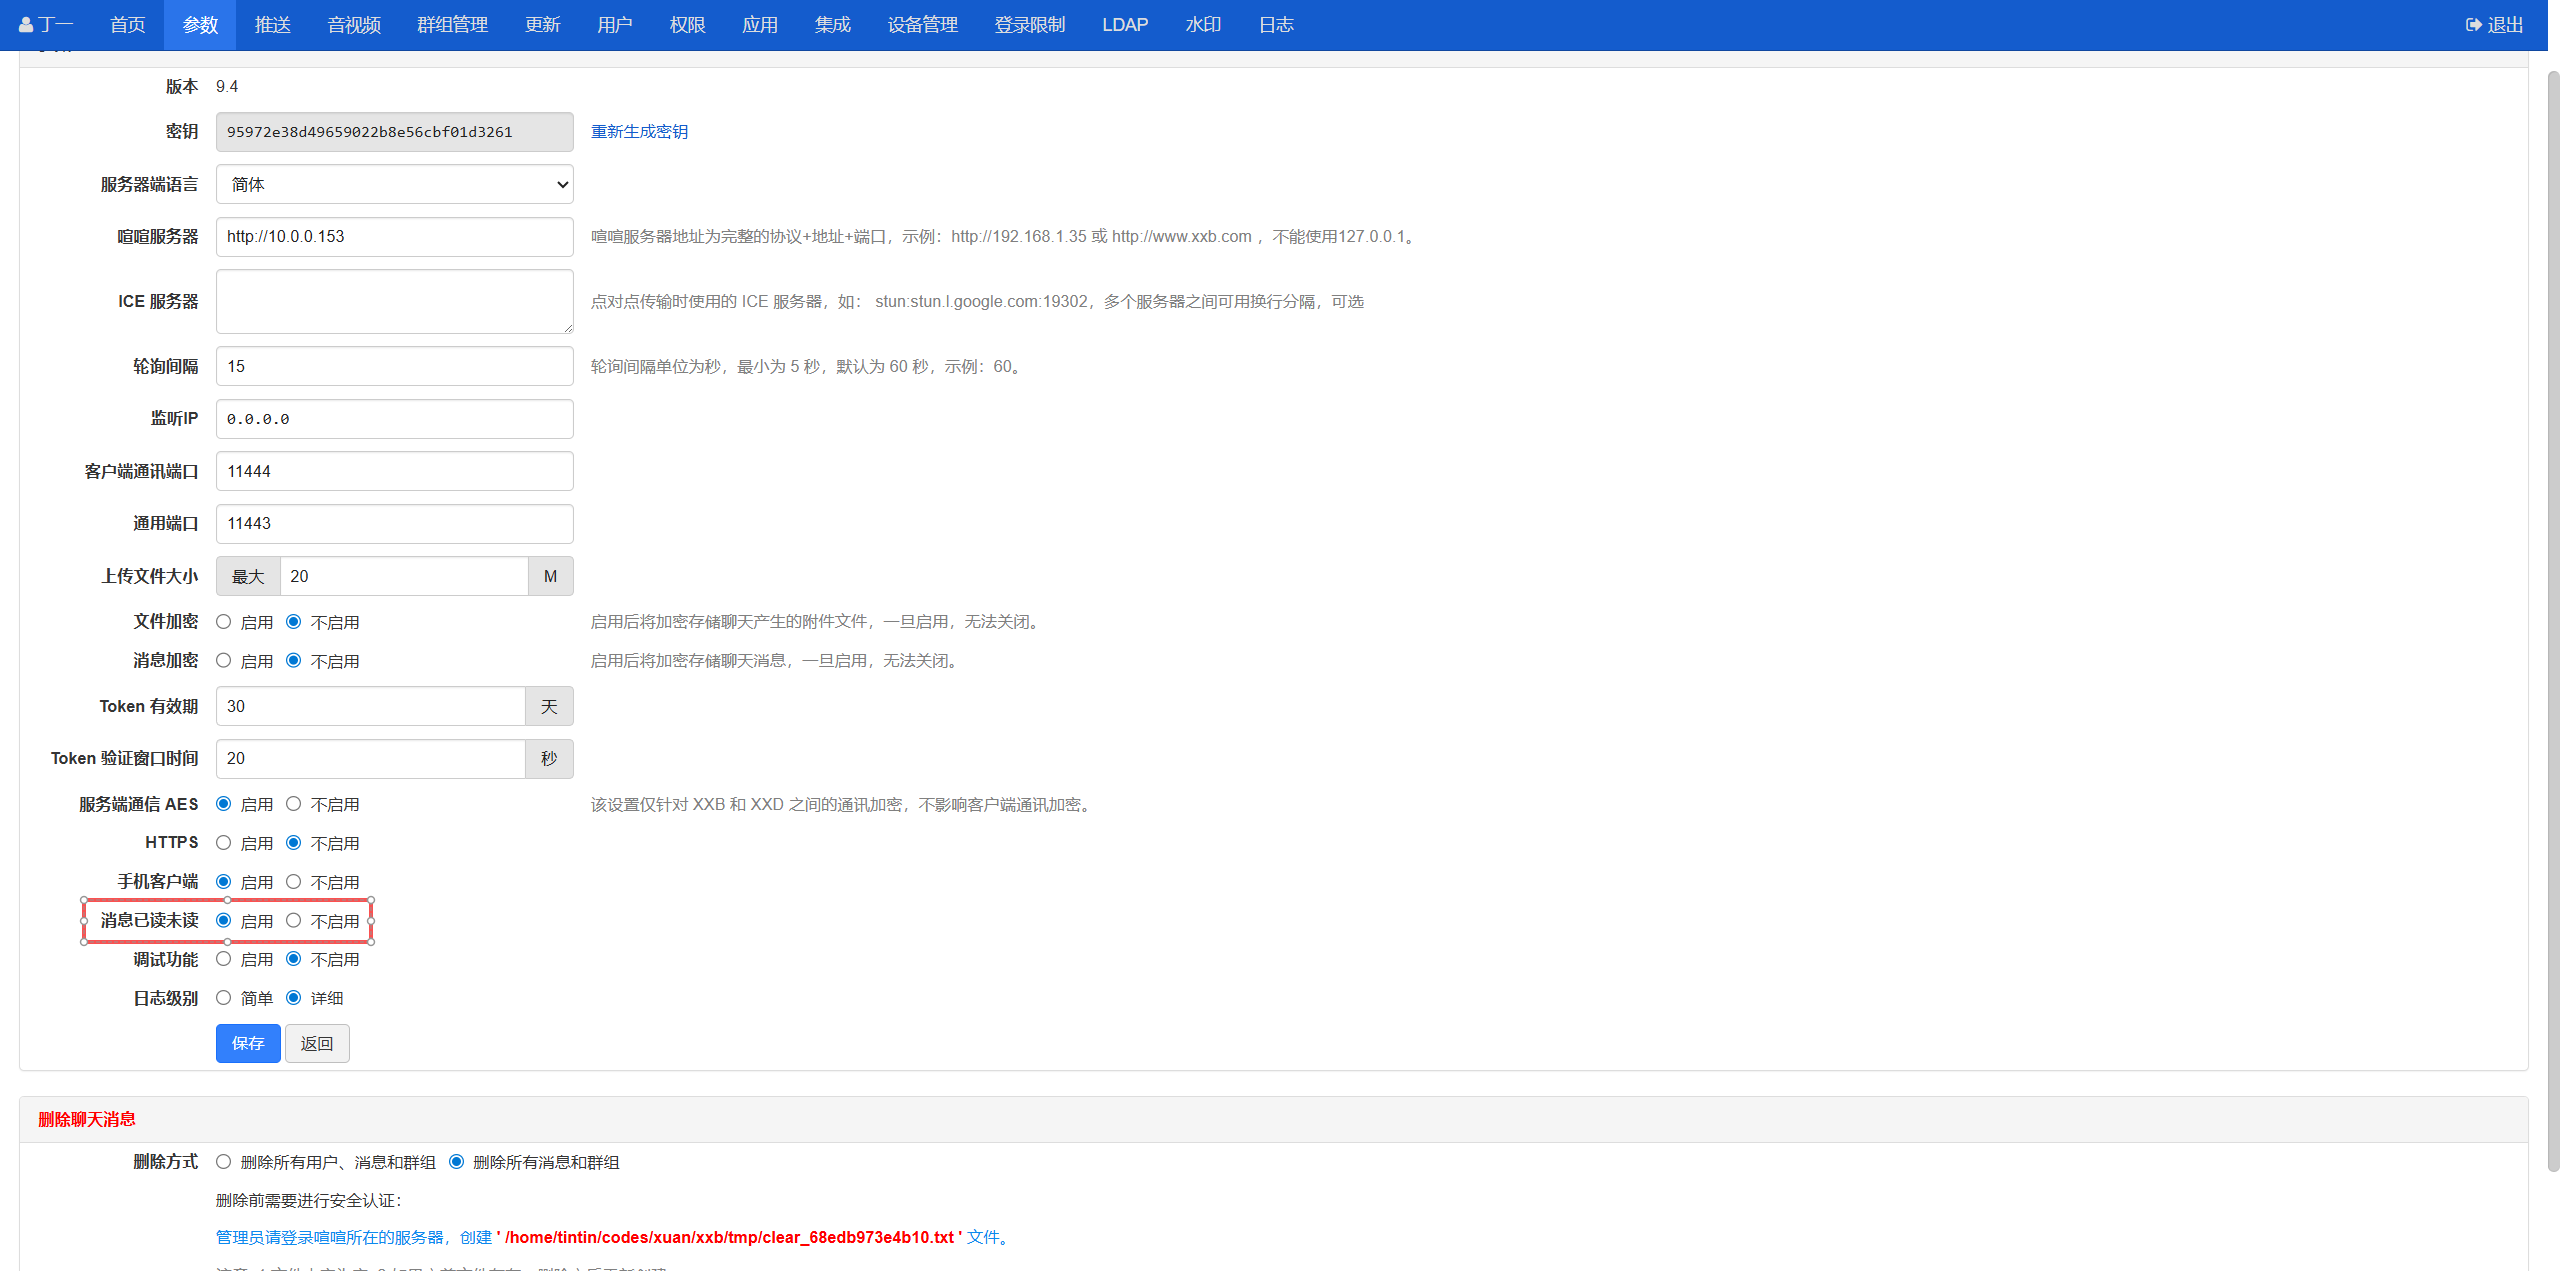
Task: Click the polling interval input field
Action: [x=394, y=366]
